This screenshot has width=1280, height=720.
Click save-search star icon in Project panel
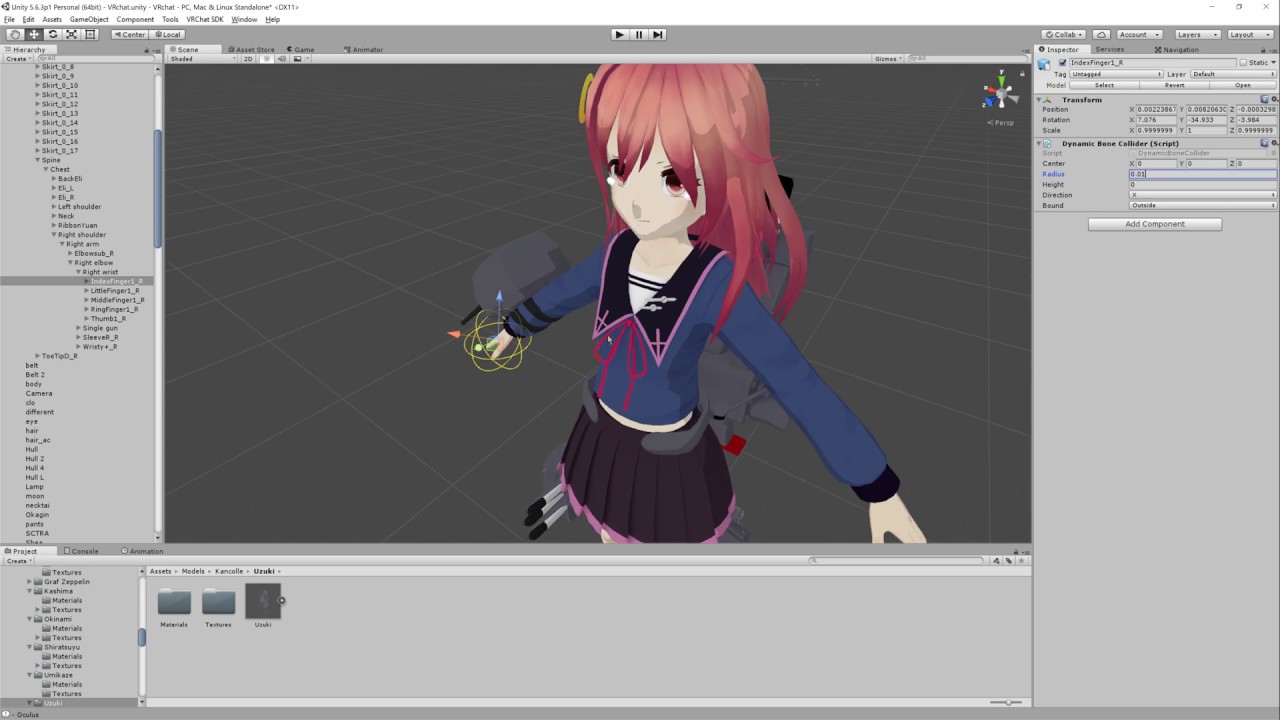point(1019,561)
